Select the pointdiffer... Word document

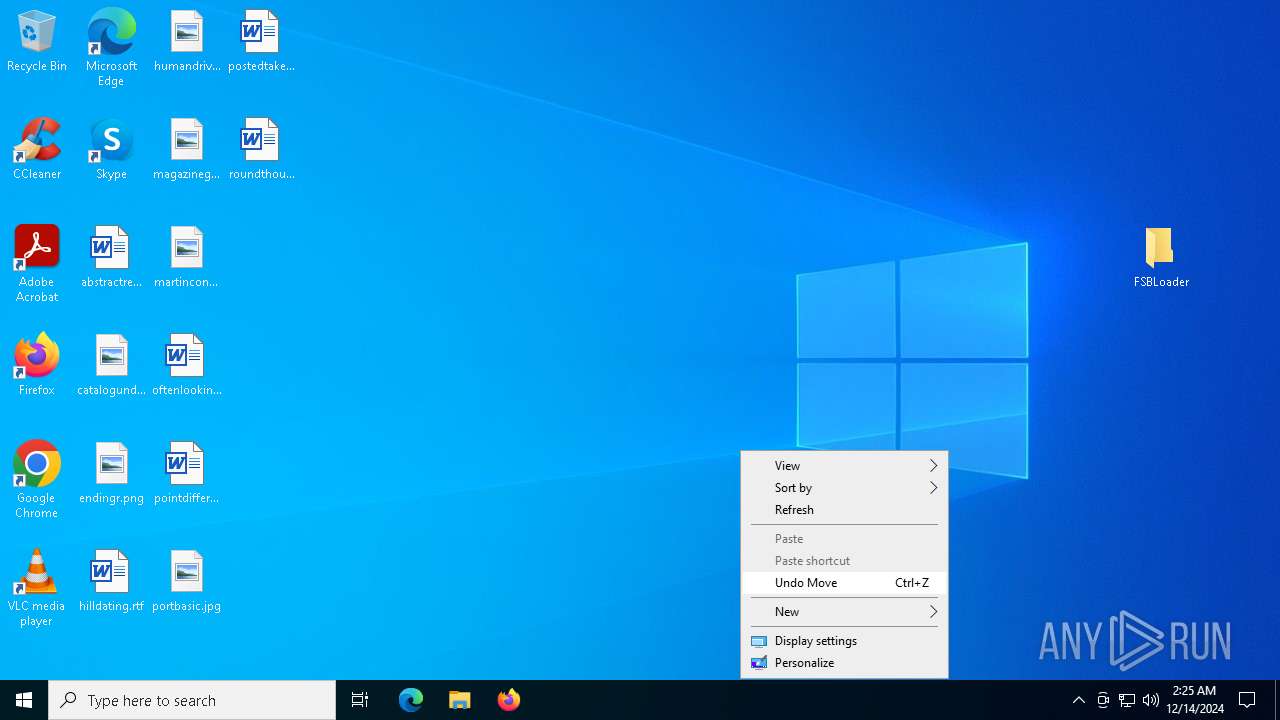pyautogui.click(x=187, y=474)
